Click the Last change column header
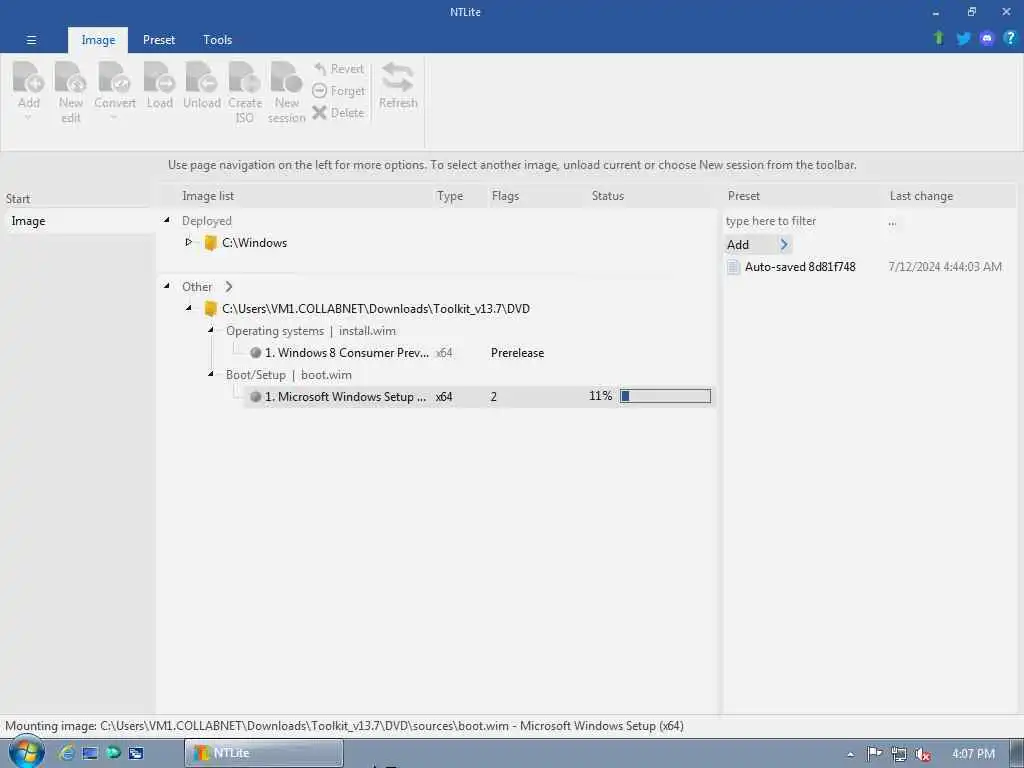 [921, 196]
